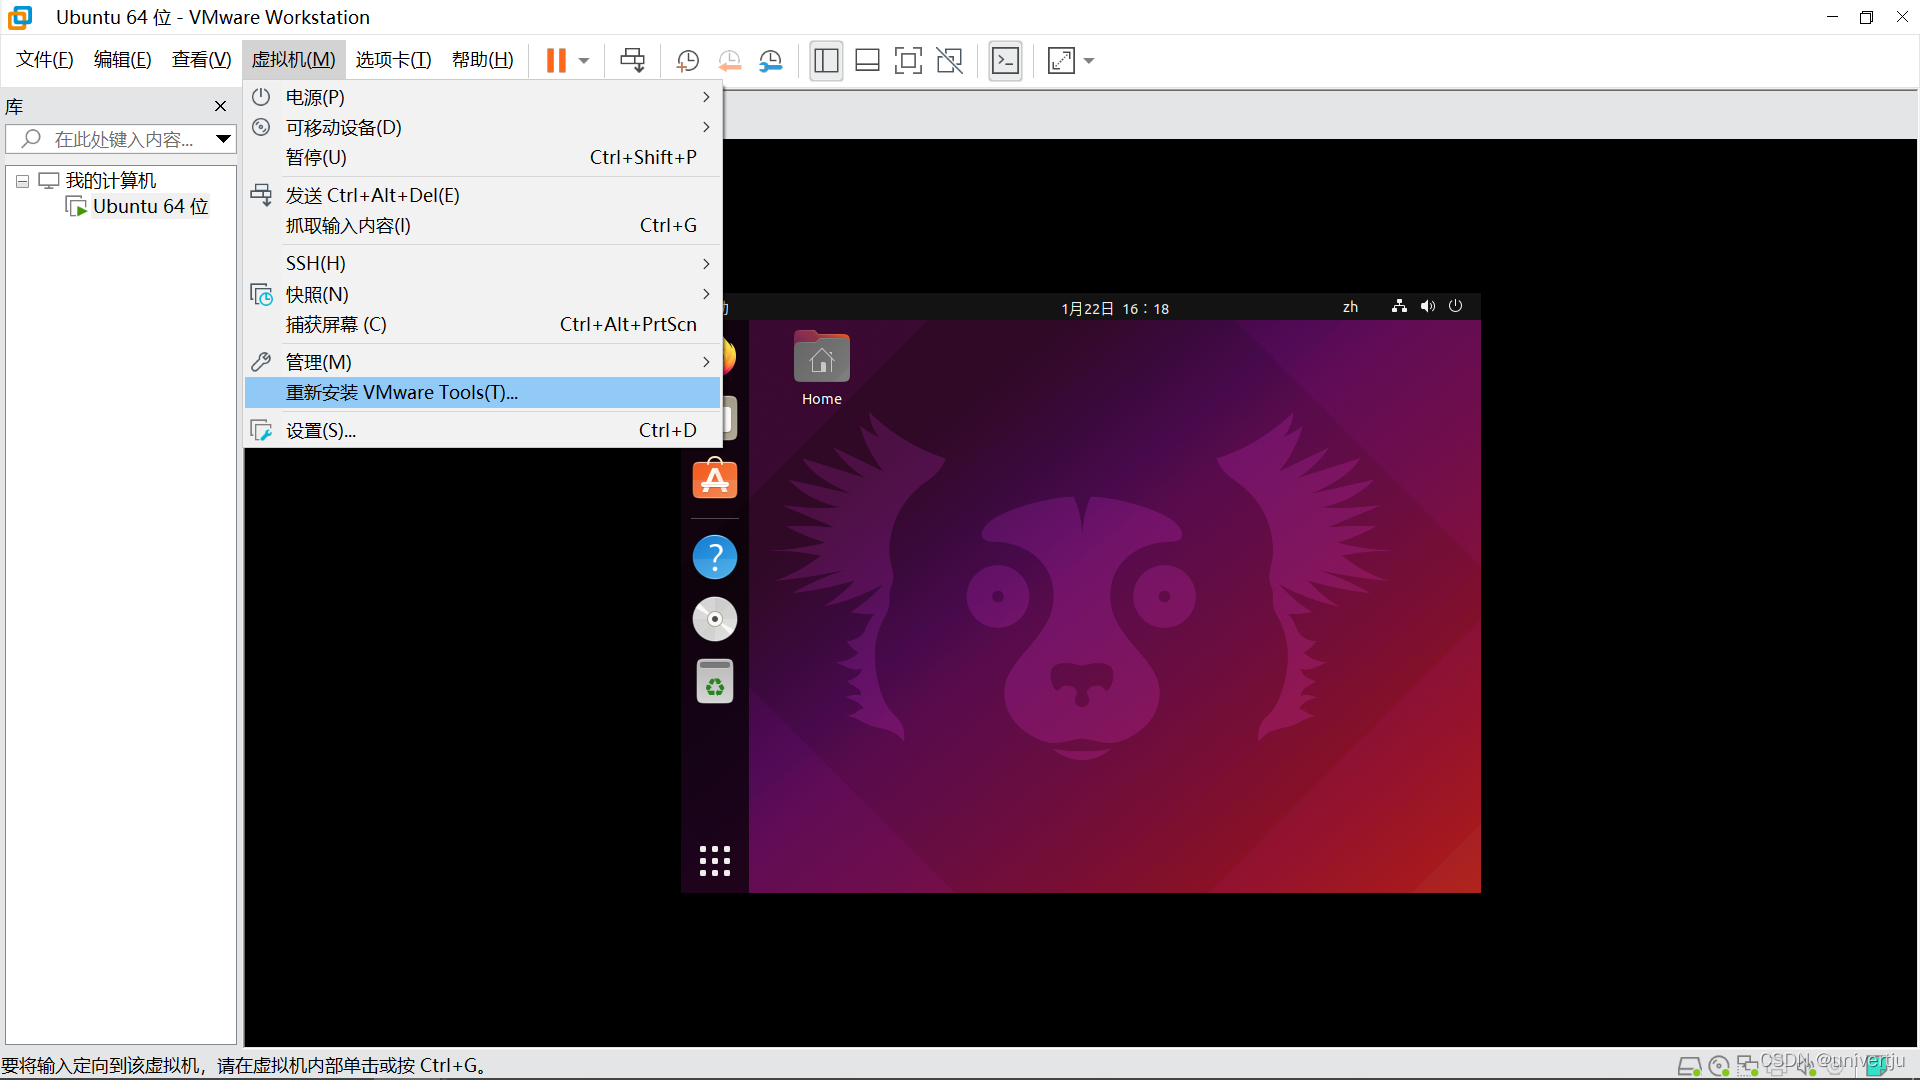
Task: Open the Trash icon in the dock
Action: pos(715,681)
